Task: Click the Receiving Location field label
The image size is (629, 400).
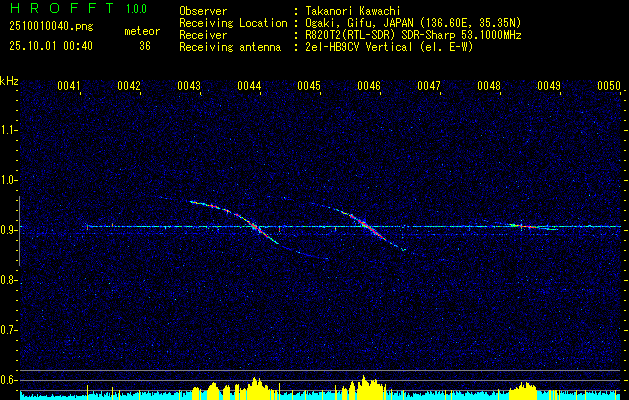Action: pos(233,23)
